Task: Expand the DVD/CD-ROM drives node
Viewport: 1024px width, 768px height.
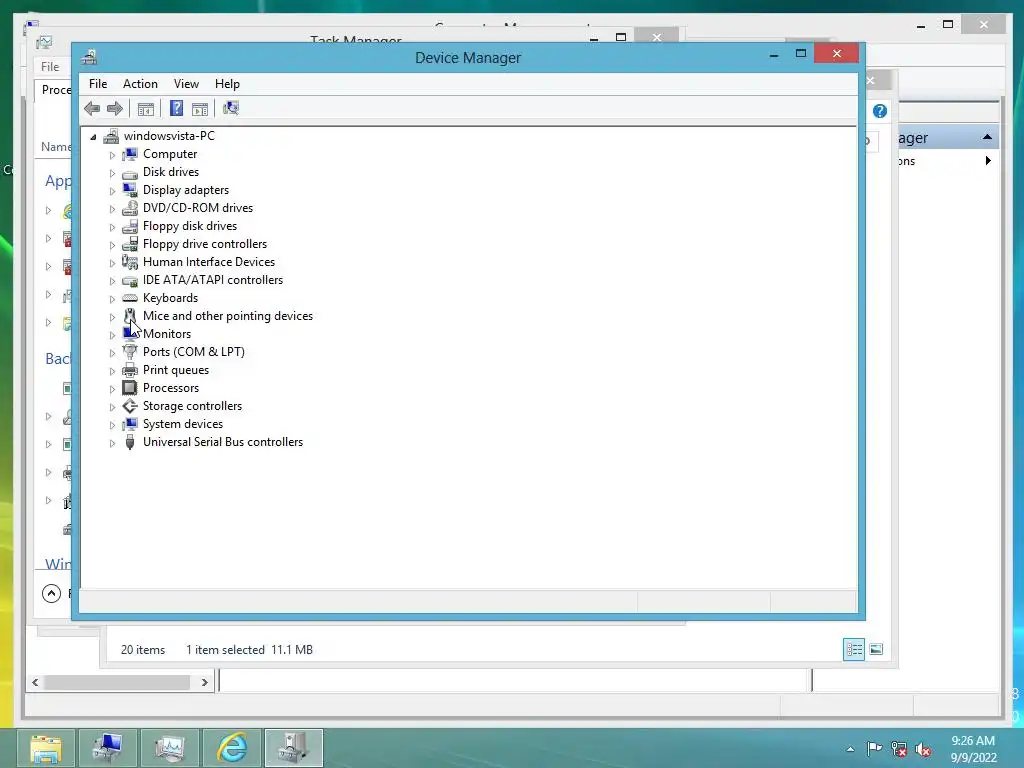Action: [112, 209]
